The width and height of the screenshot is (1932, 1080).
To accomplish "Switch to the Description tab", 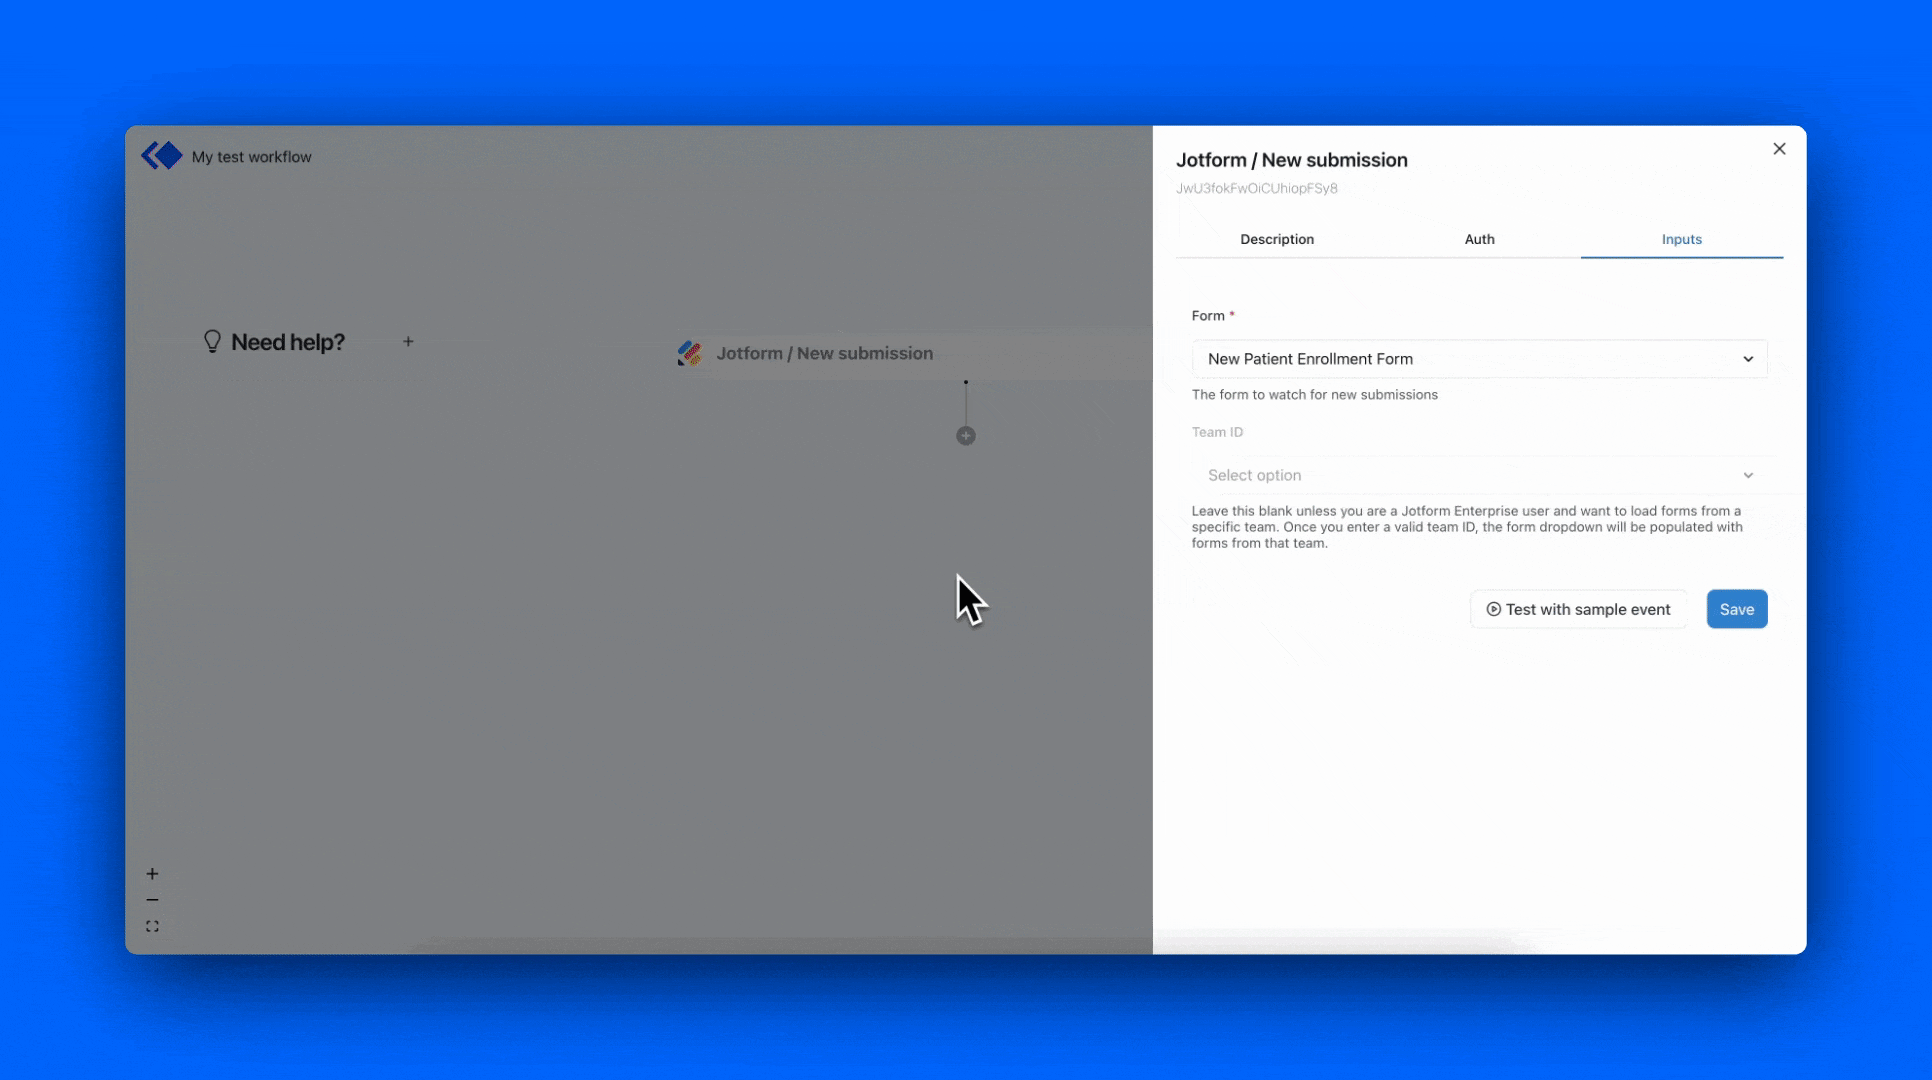I will pos(1277,240).
